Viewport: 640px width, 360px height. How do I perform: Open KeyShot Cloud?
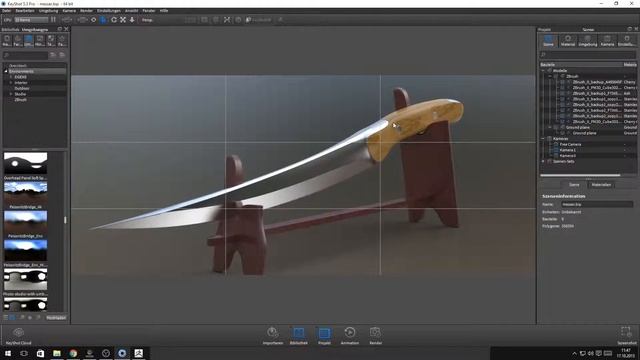pyautogui.click(x=18, y=336)
